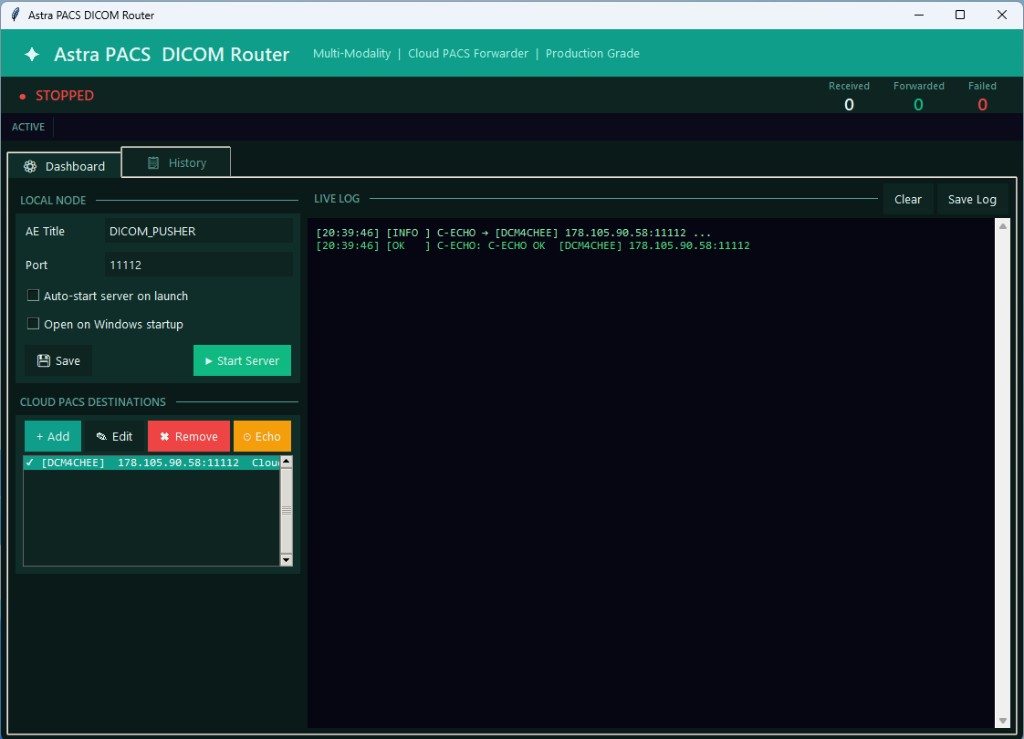
Task: Enable Auto-start server on launch
Action: 33,295
